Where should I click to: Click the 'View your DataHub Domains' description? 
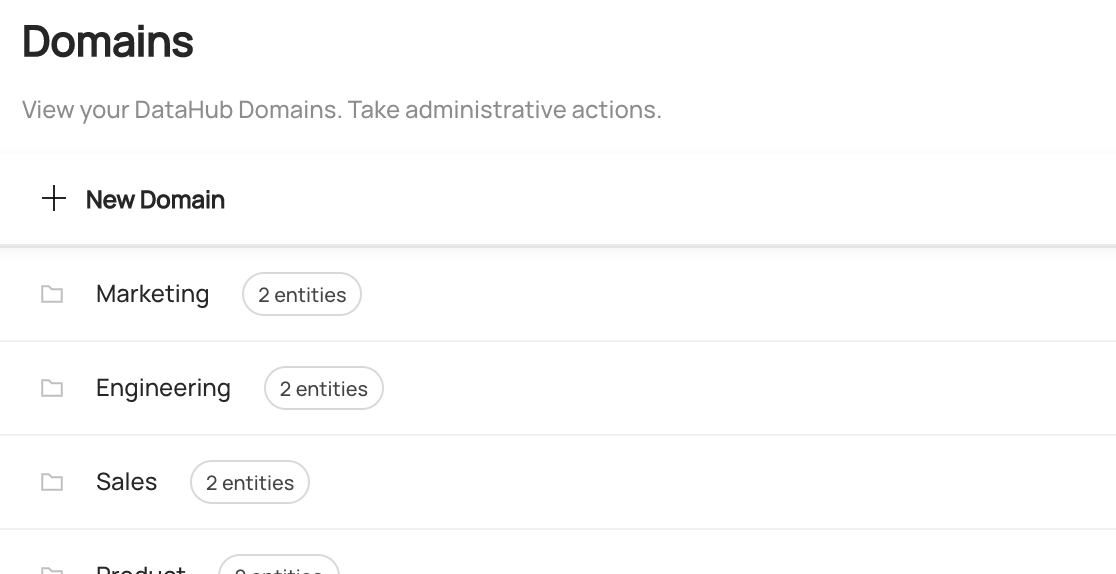pyautogui.click(x=341, y=109)
